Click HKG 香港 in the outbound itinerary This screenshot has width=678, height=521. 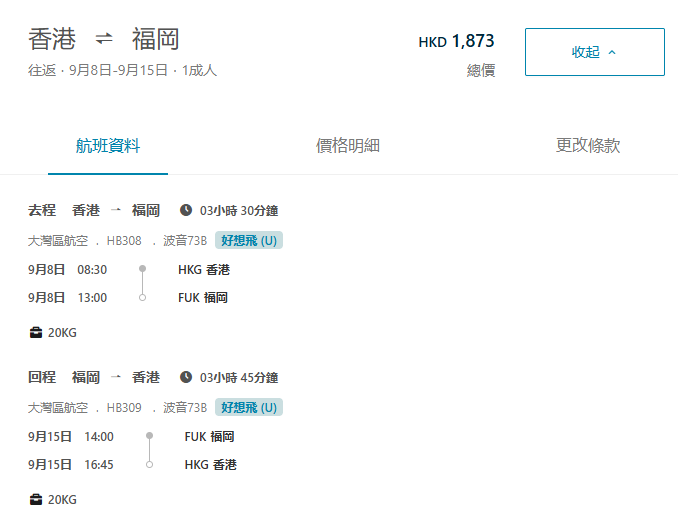coord(204,270)
